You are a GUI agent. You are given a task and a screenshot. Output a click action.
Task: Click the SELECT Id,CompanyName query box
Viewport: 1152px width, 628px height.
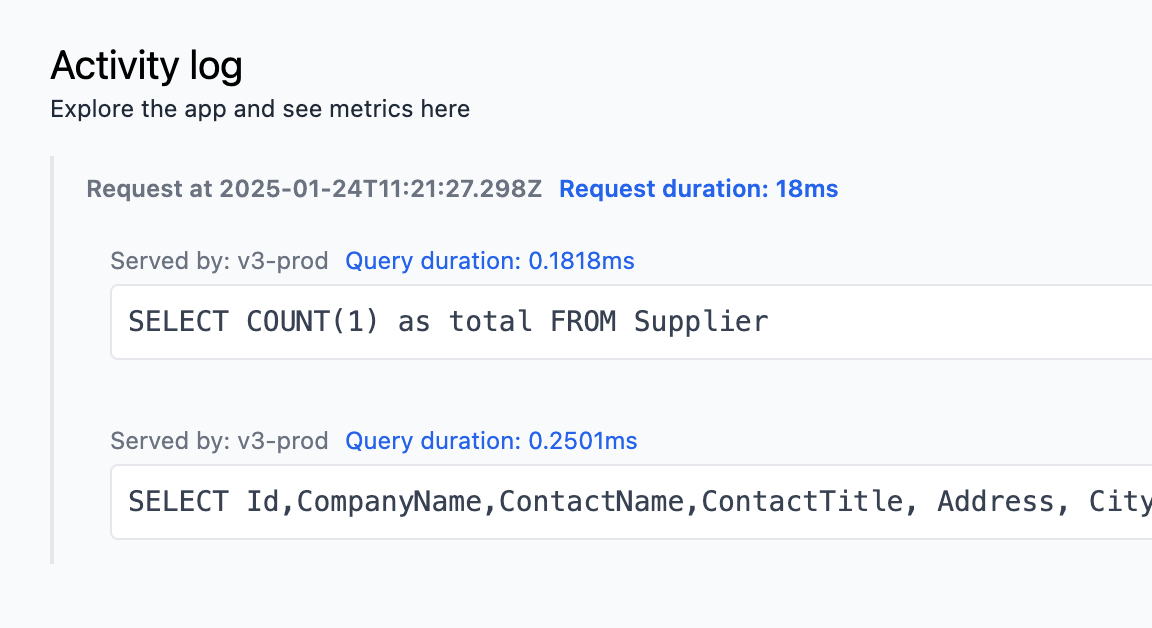[630, 502]
